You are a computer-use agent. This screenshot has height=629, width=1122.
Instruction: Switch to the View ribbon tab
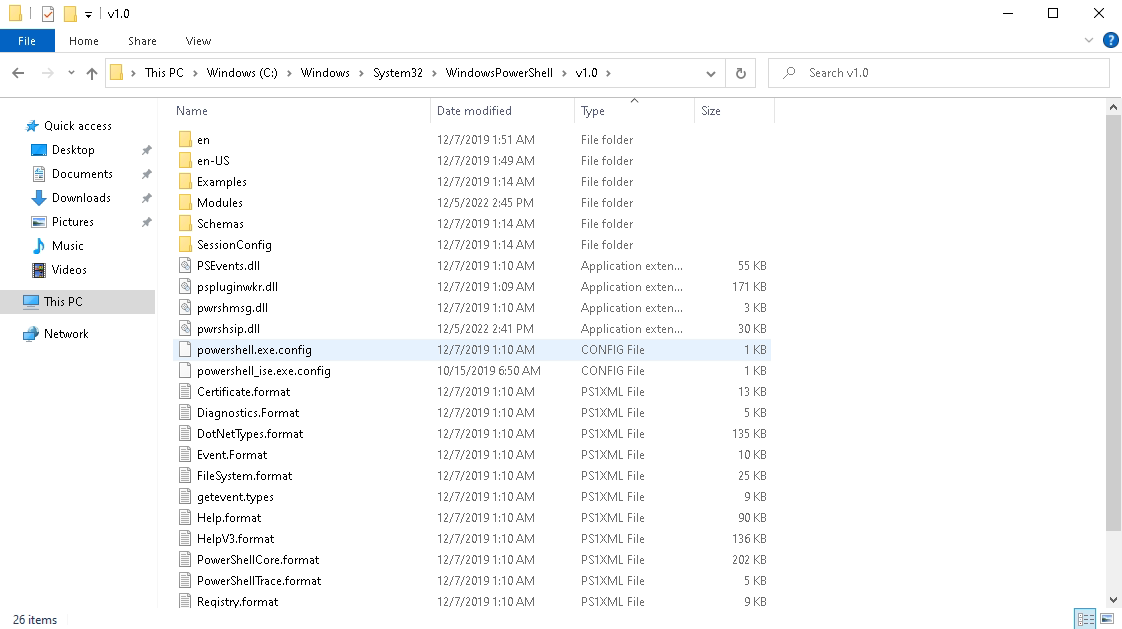(198, 41)
